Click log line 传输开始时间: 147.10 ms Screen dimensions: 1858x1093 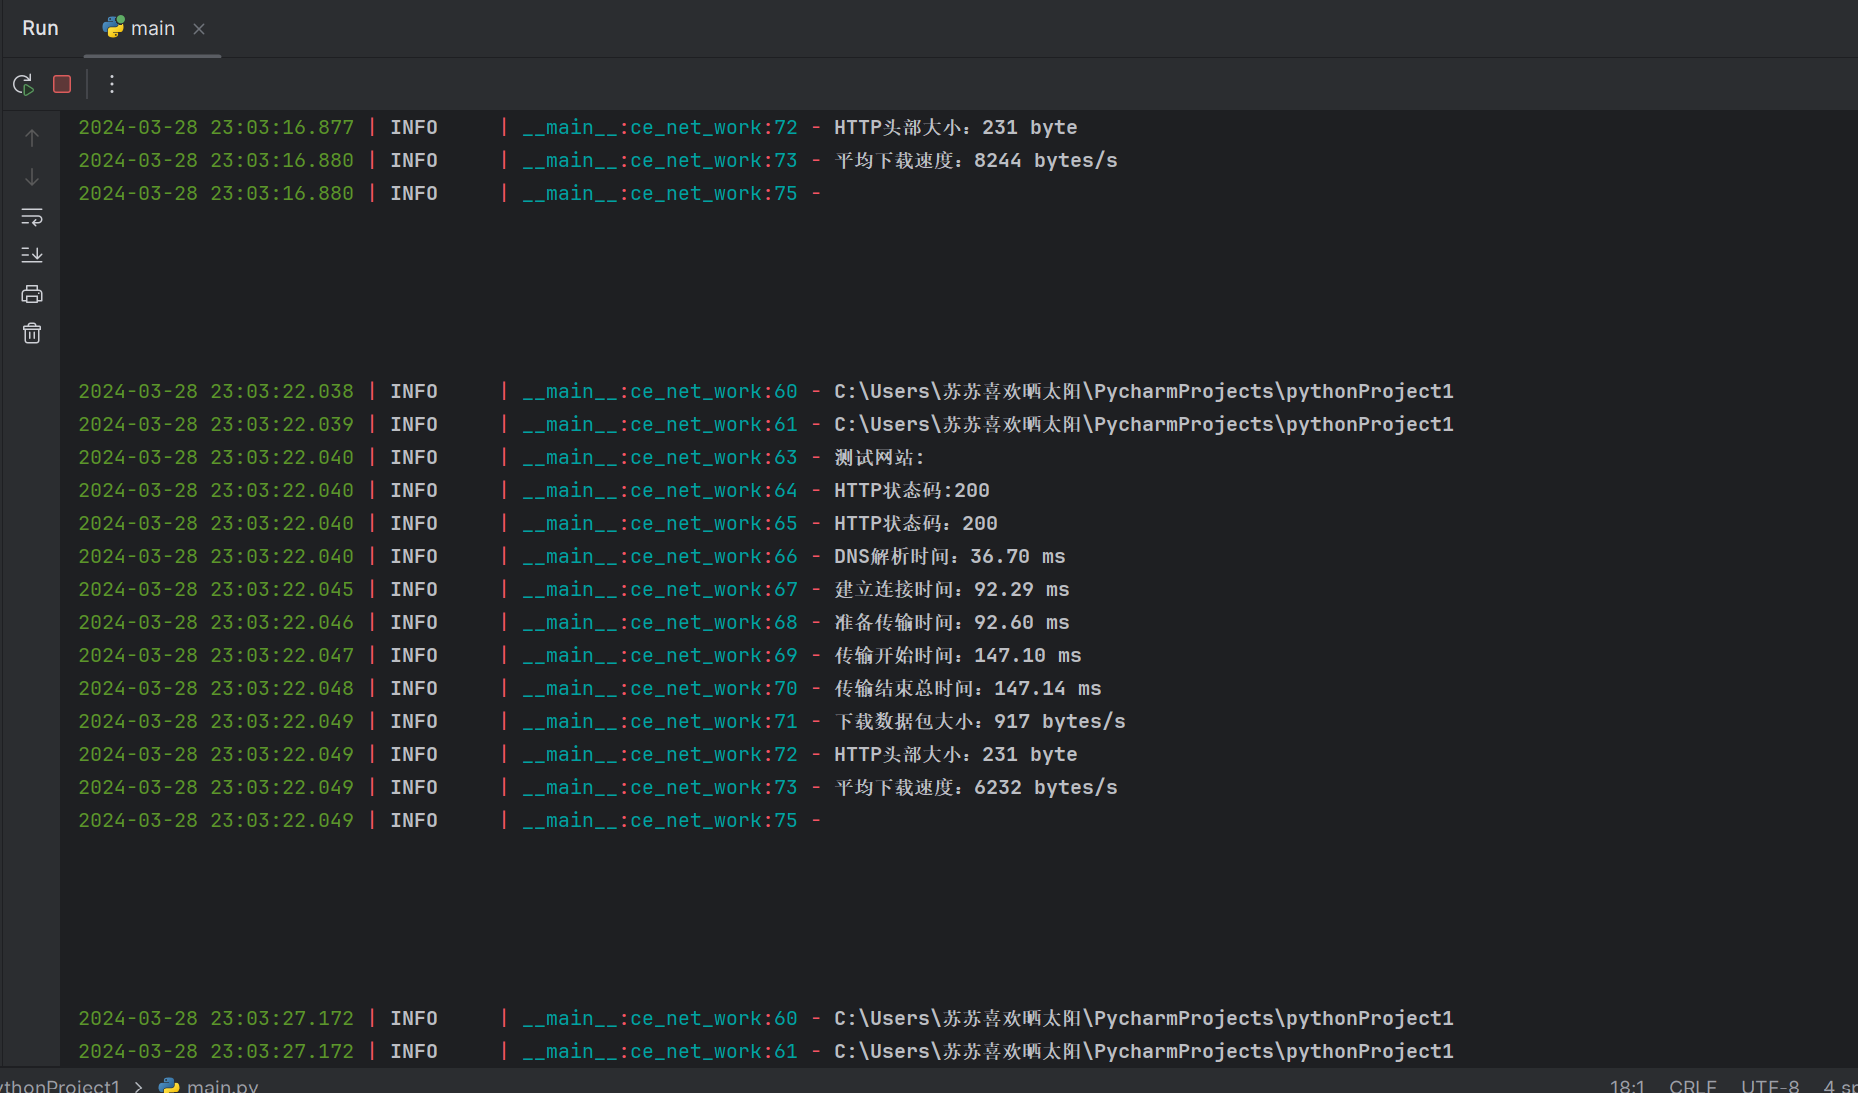(x=580, y=655)
